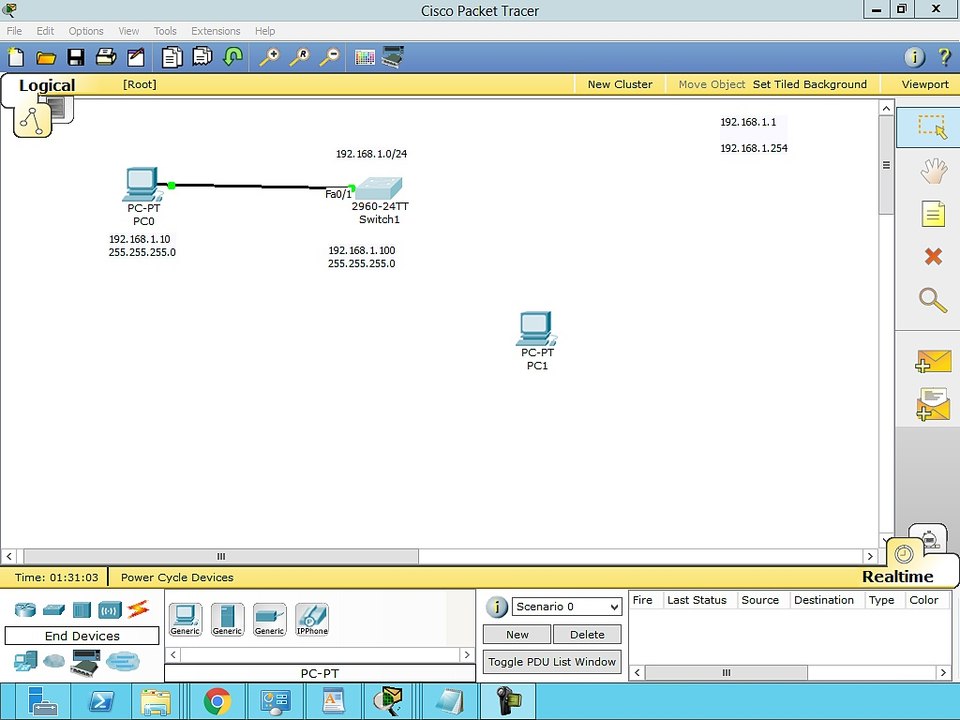Click the New Cluster button
Screen dimensions: 960x720
coord(620,84)
